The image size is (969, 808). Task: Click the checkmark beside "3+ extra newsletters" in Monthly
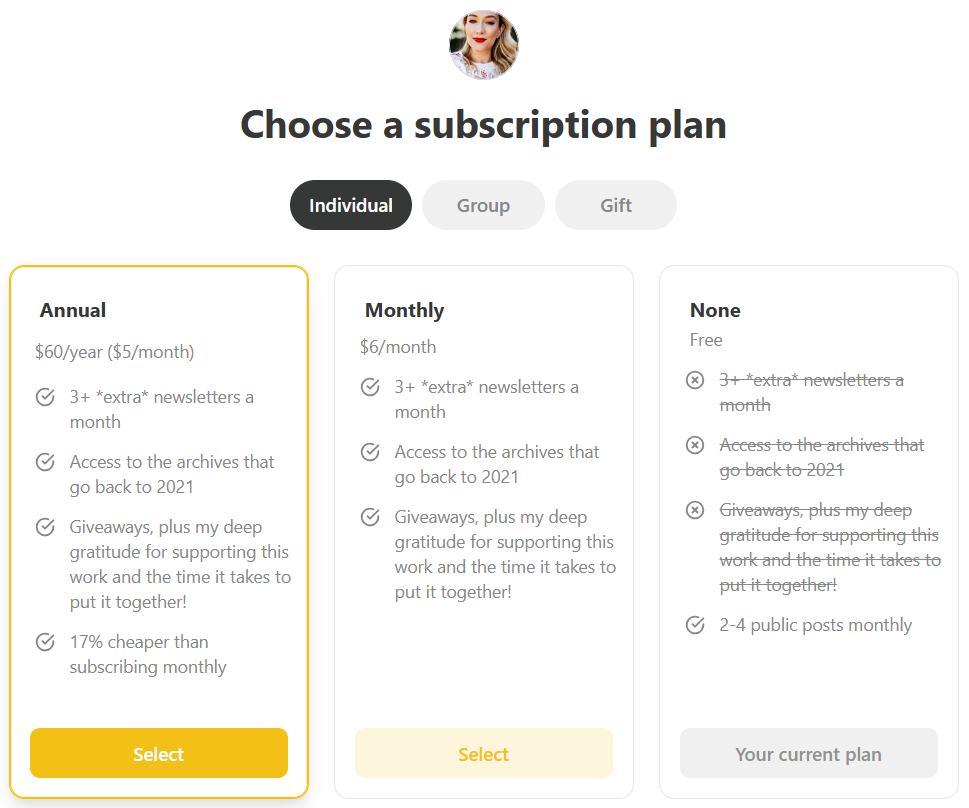(370, 386)
